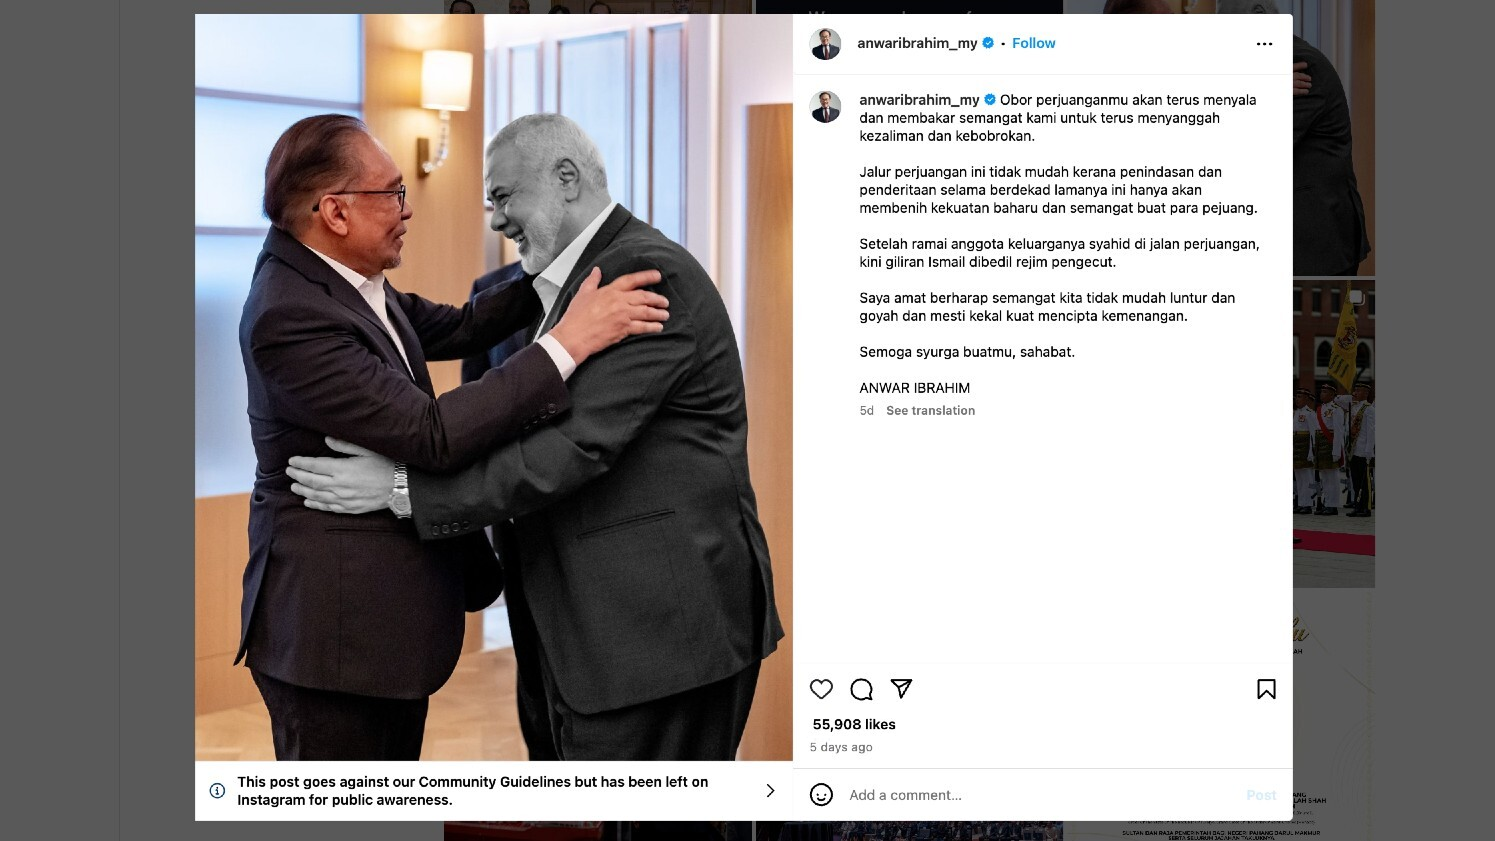Click the verified badge next to header username
The width and height of the screenshot is (1495, 841).
988,43
